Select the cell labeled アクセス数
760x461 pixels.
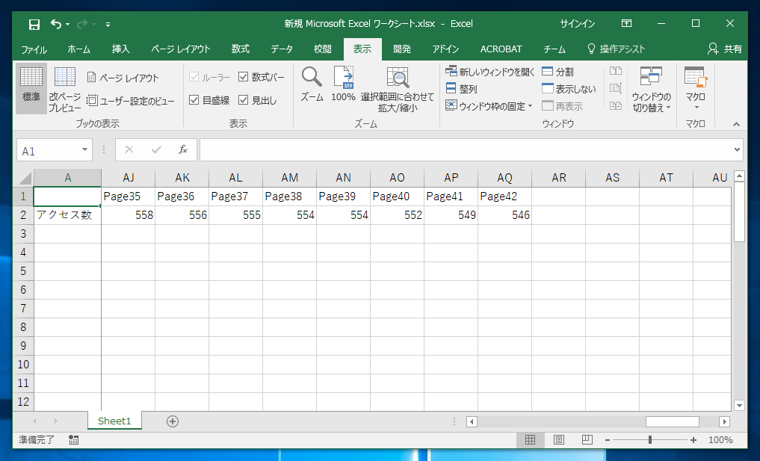[67, 215]
